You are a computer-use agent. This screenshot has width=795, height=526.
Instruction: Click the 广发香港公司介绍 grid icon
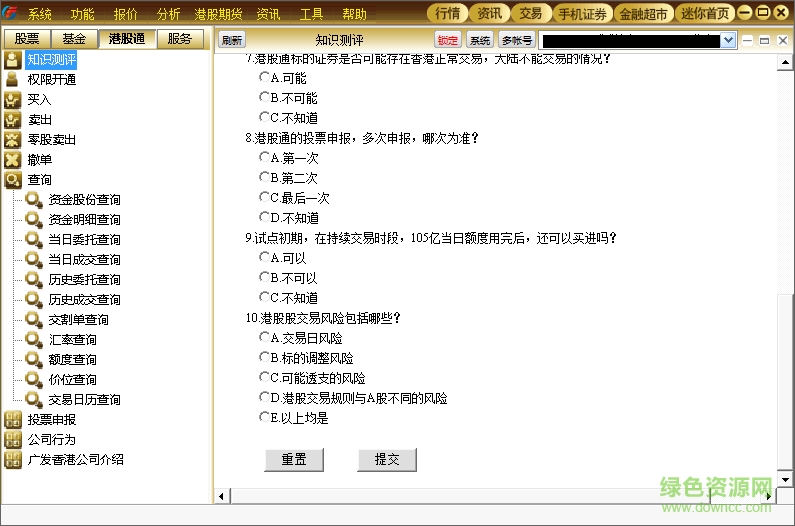click(x=13, y=460)
